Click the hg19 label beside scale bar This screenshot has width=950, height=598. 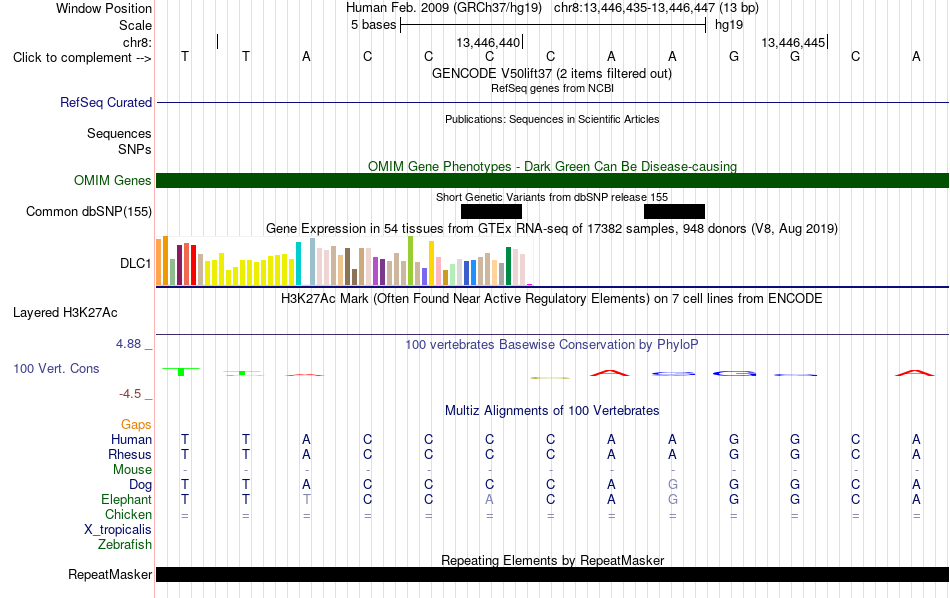729,25
